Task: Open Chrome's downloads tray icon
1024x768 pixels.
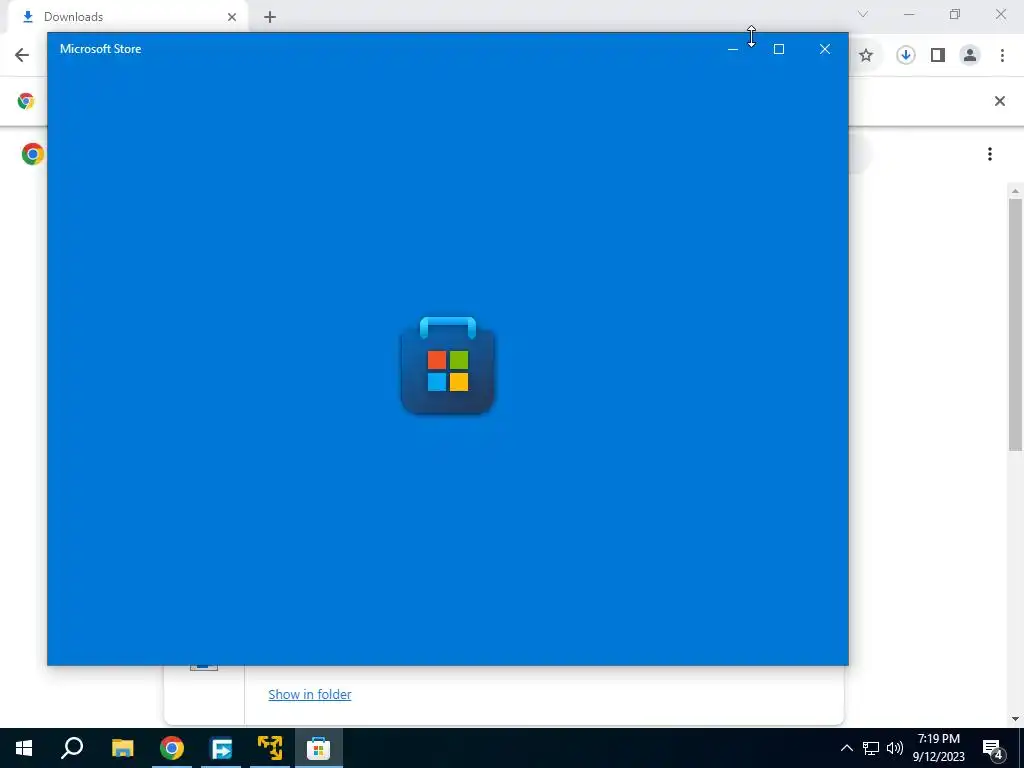Action: (905, 56)
